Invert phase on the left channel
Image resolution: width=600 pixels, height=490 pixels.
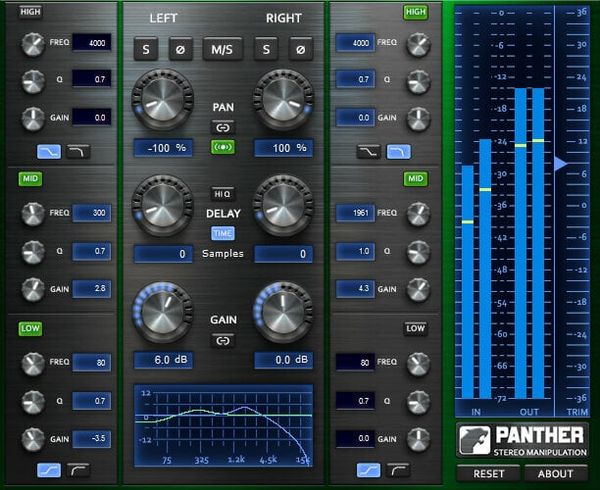pos(182,49)
